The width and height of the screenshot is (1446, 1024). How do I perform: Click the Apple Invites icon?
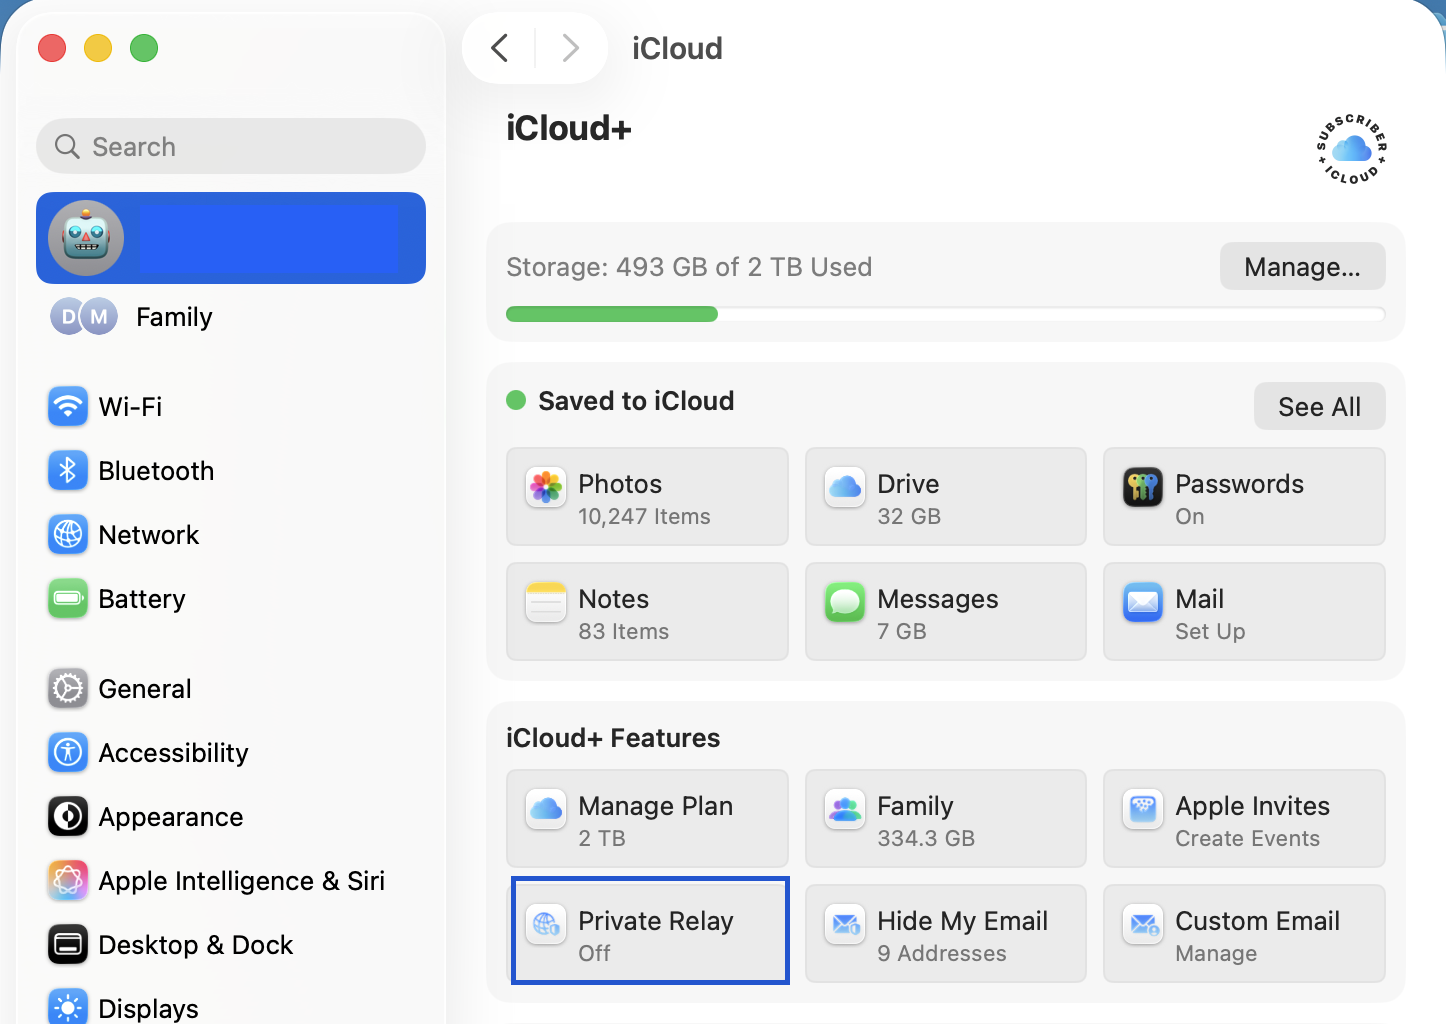click(1143, 810)
